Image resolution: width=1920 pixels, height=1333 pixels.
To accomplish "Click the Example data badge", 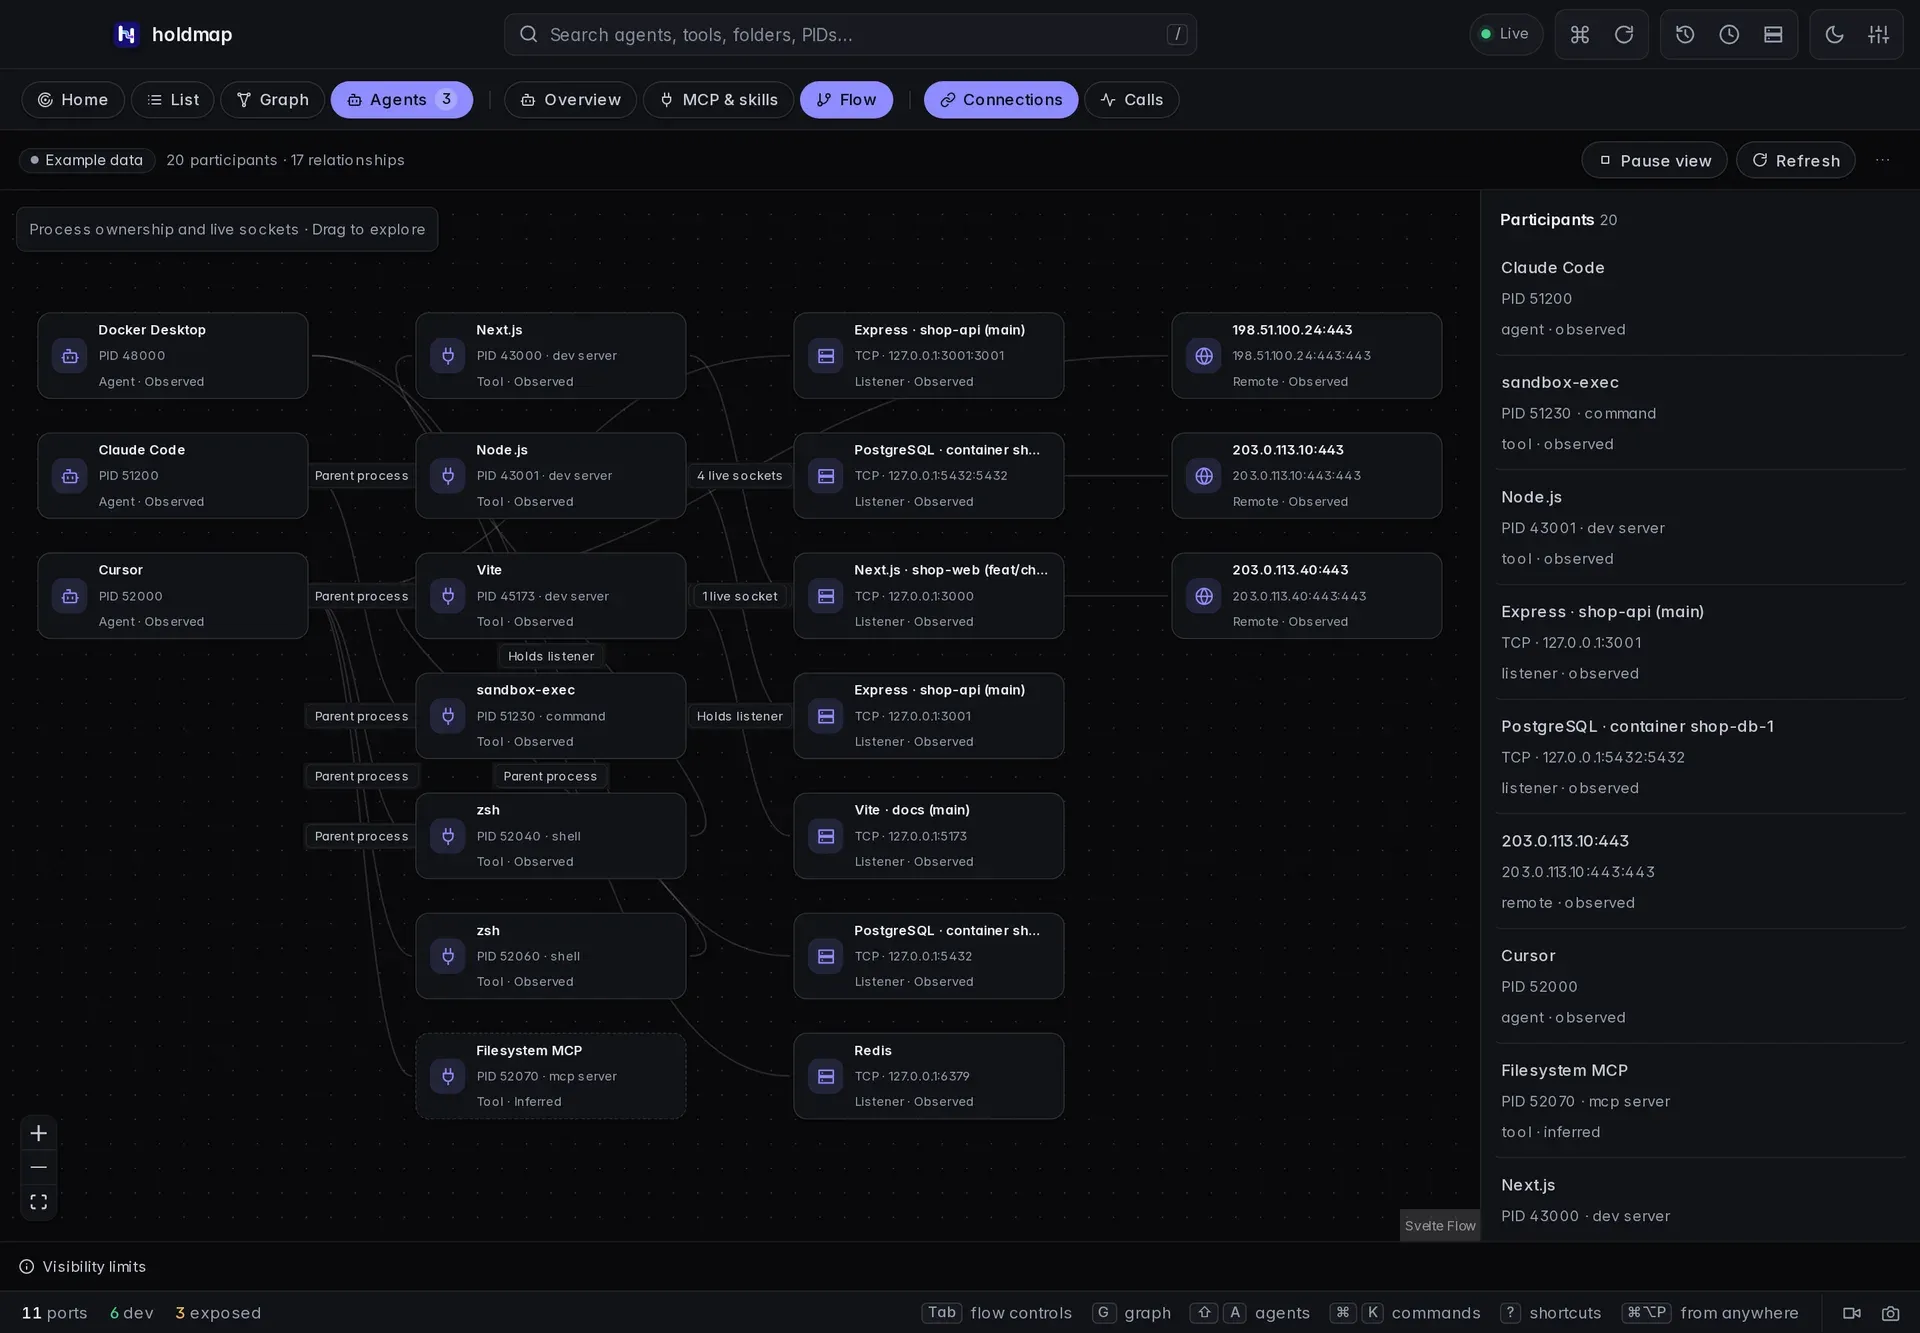I will point(87,160).
